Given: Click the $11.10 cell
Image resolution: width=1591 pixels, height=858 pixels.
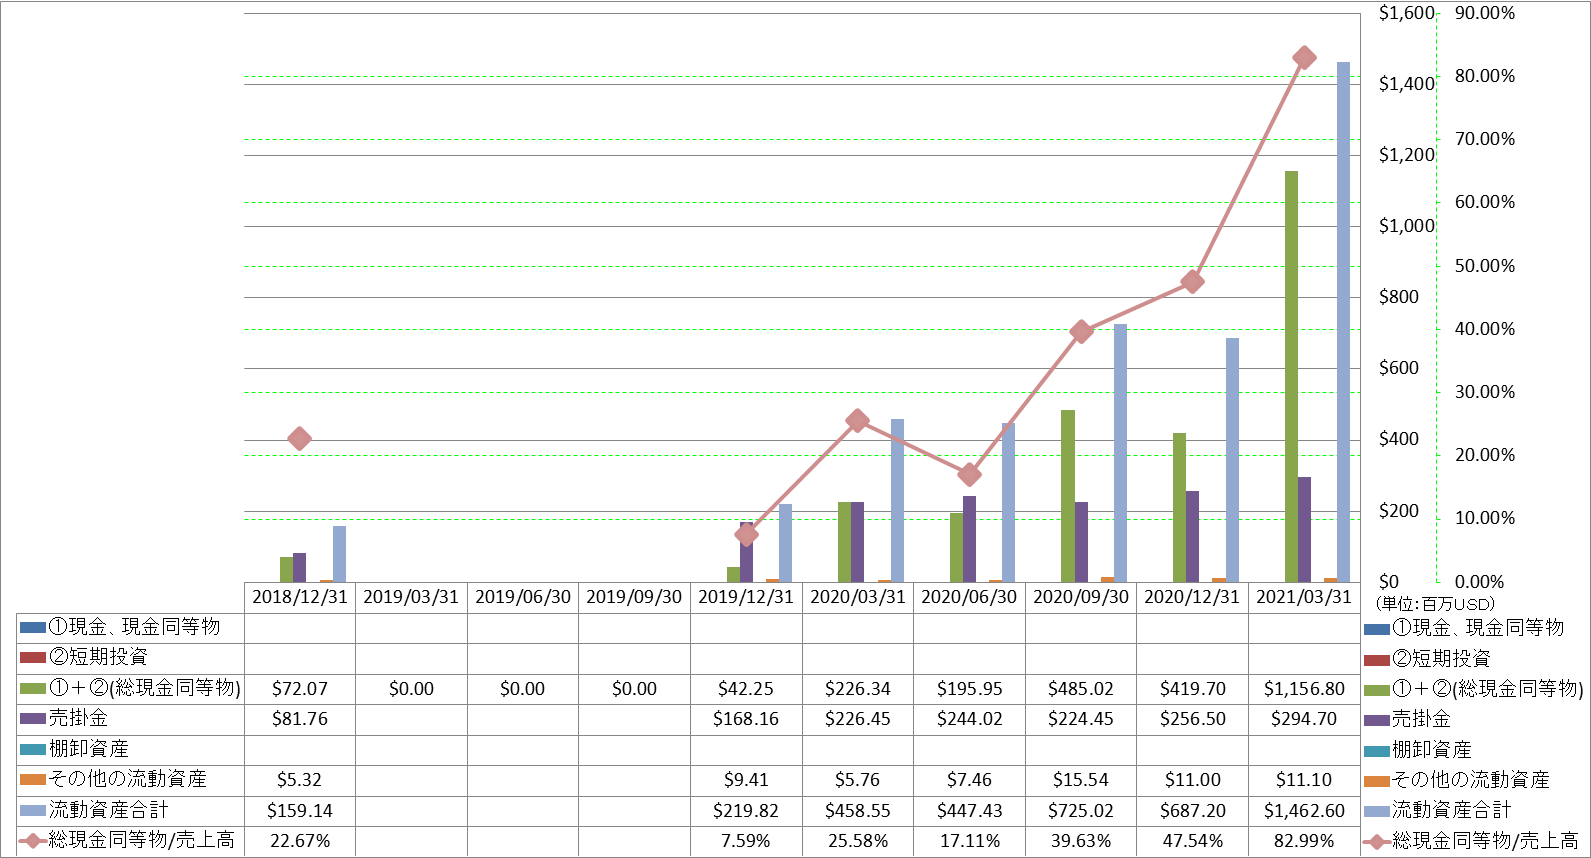Looking at the screenshot, I should coord(1304,780).
